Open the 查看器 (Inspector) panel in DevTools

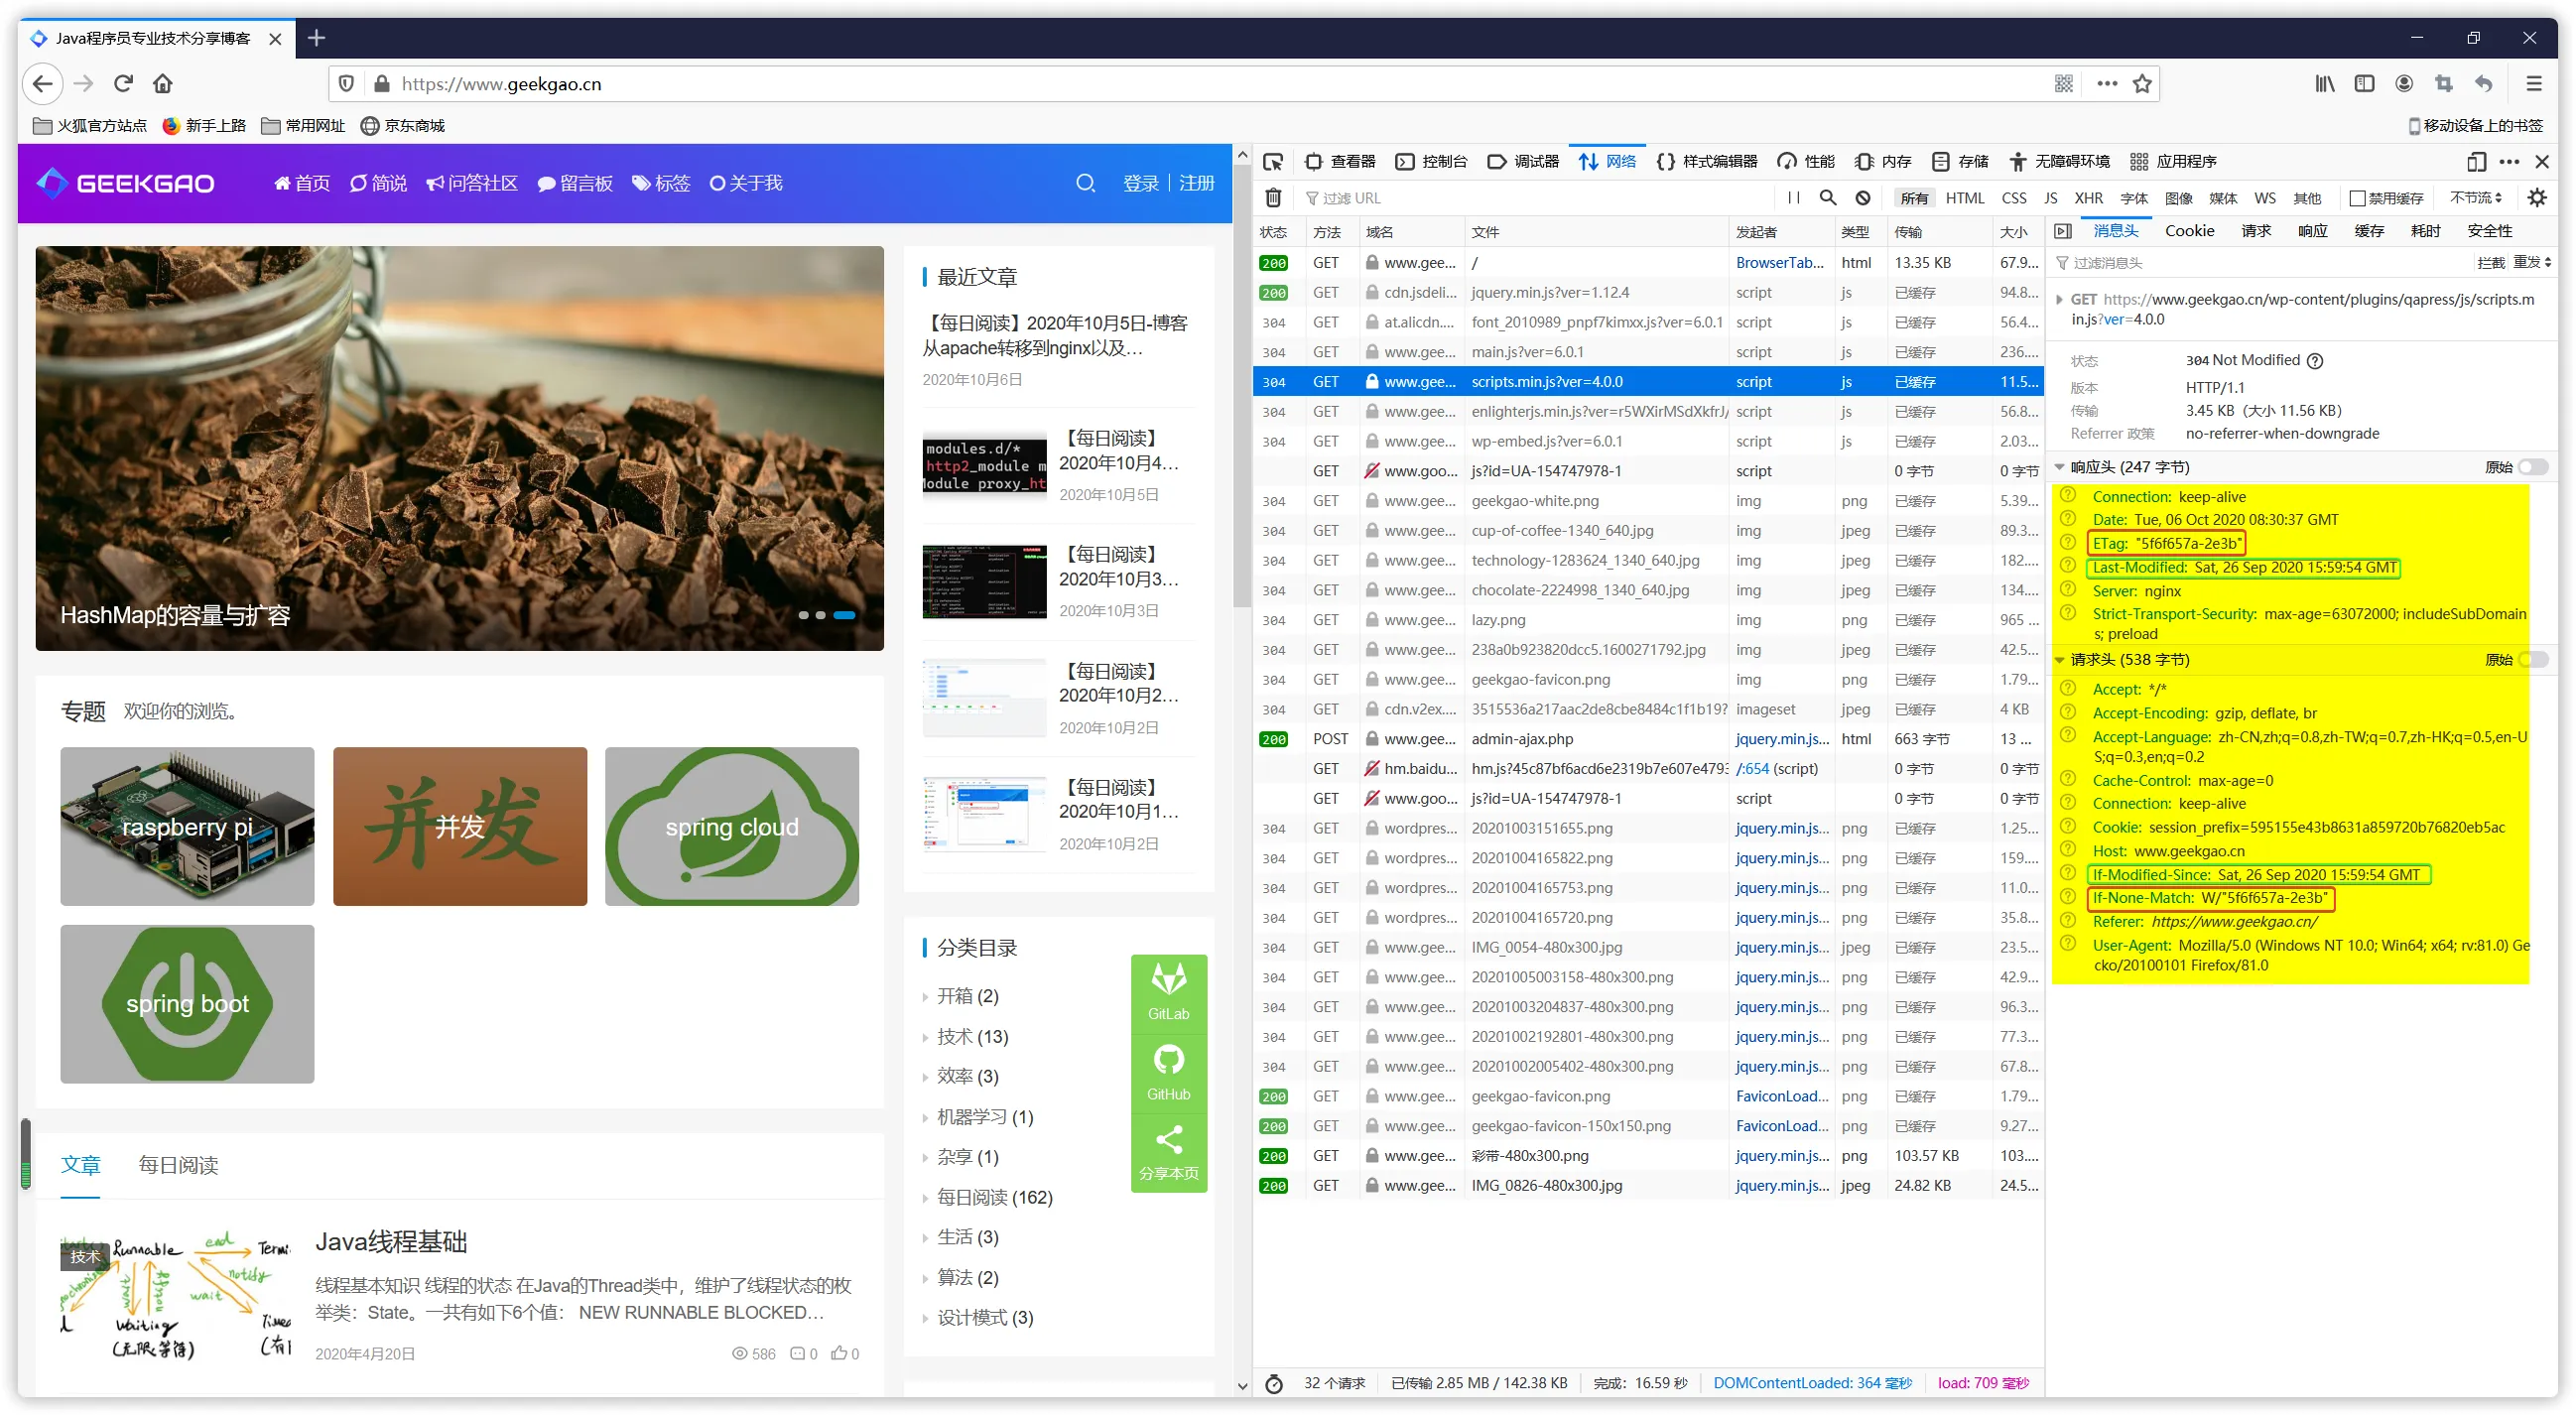click(1347, 161)
